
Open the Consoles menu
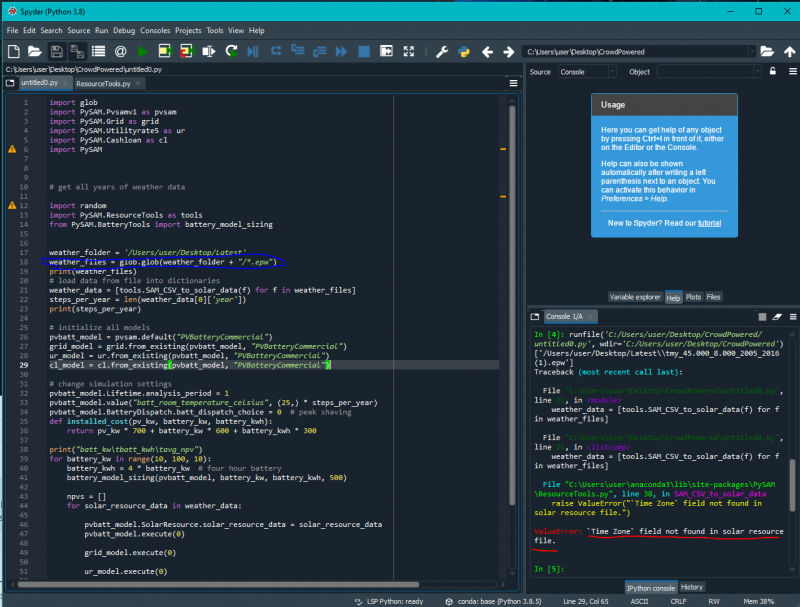tap(154, 31)
